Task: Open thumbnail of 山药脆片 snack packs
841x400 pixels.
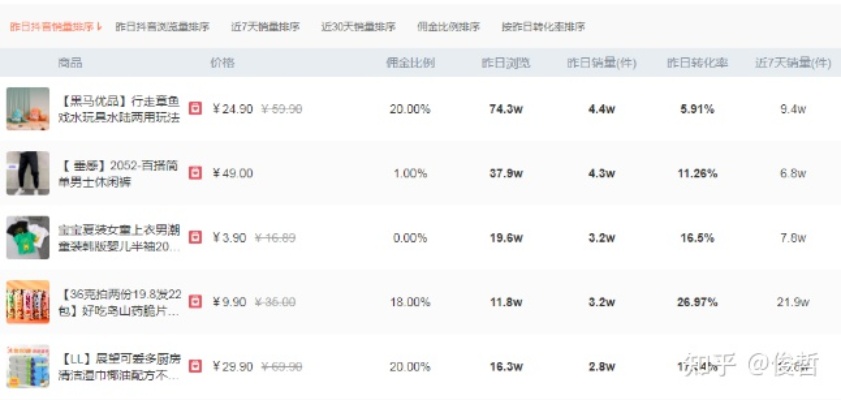Action: coord(28,302)
